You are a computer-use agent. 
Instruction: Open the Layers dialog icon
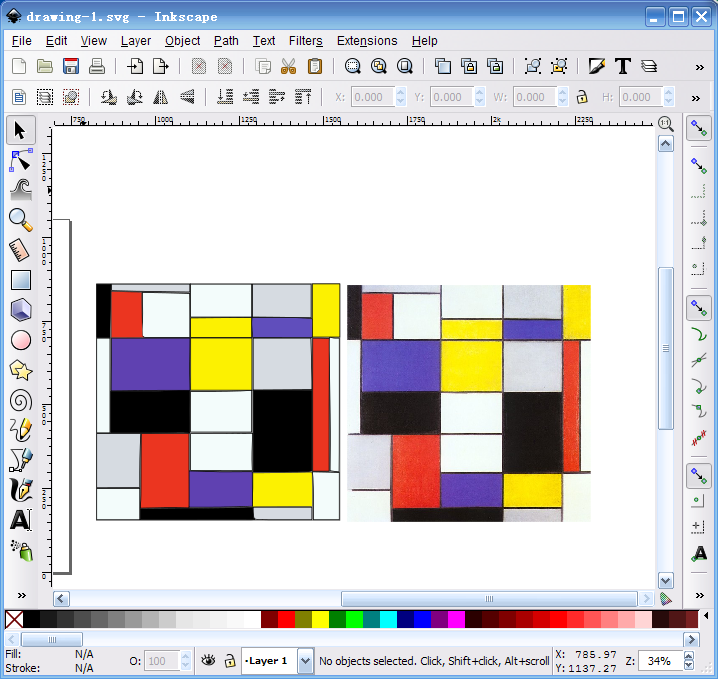(x=649, y=66)
